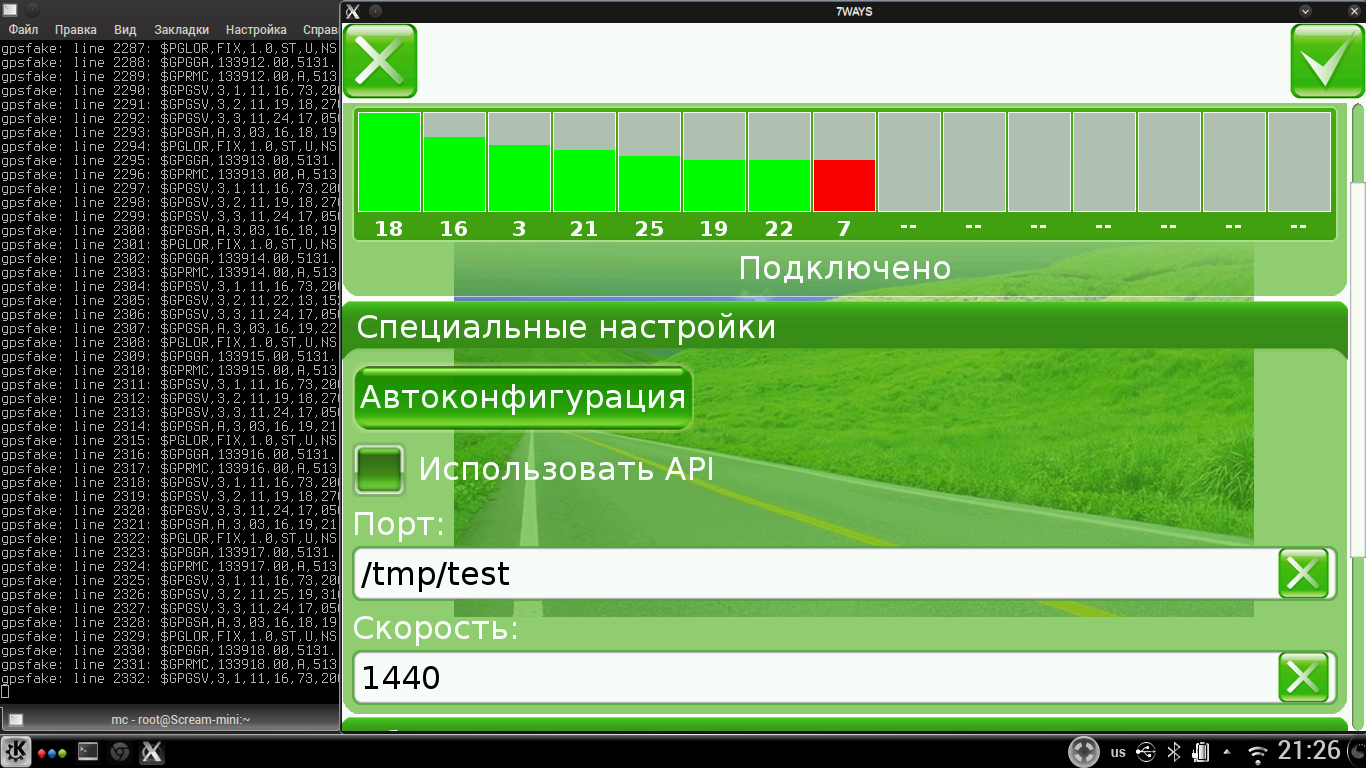Open the Настройка menu
This screenshot has width=1366, height=768.
coord(256,30)
